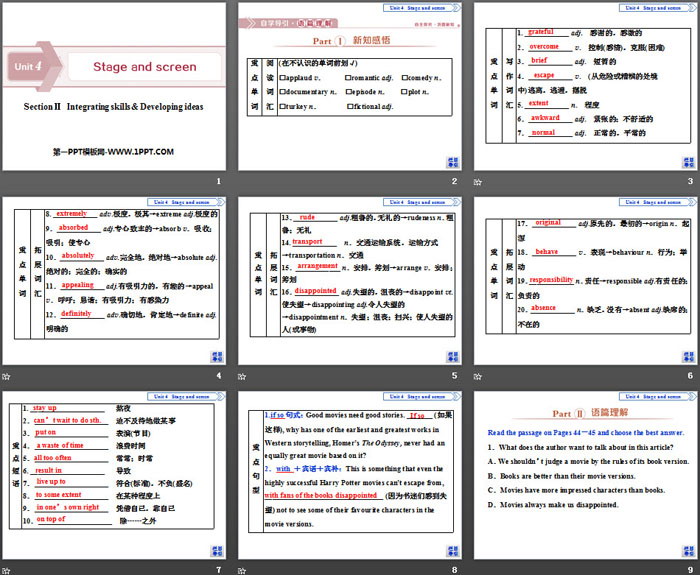Click the blue corner button on slide 3

click(x=690, y=160)
